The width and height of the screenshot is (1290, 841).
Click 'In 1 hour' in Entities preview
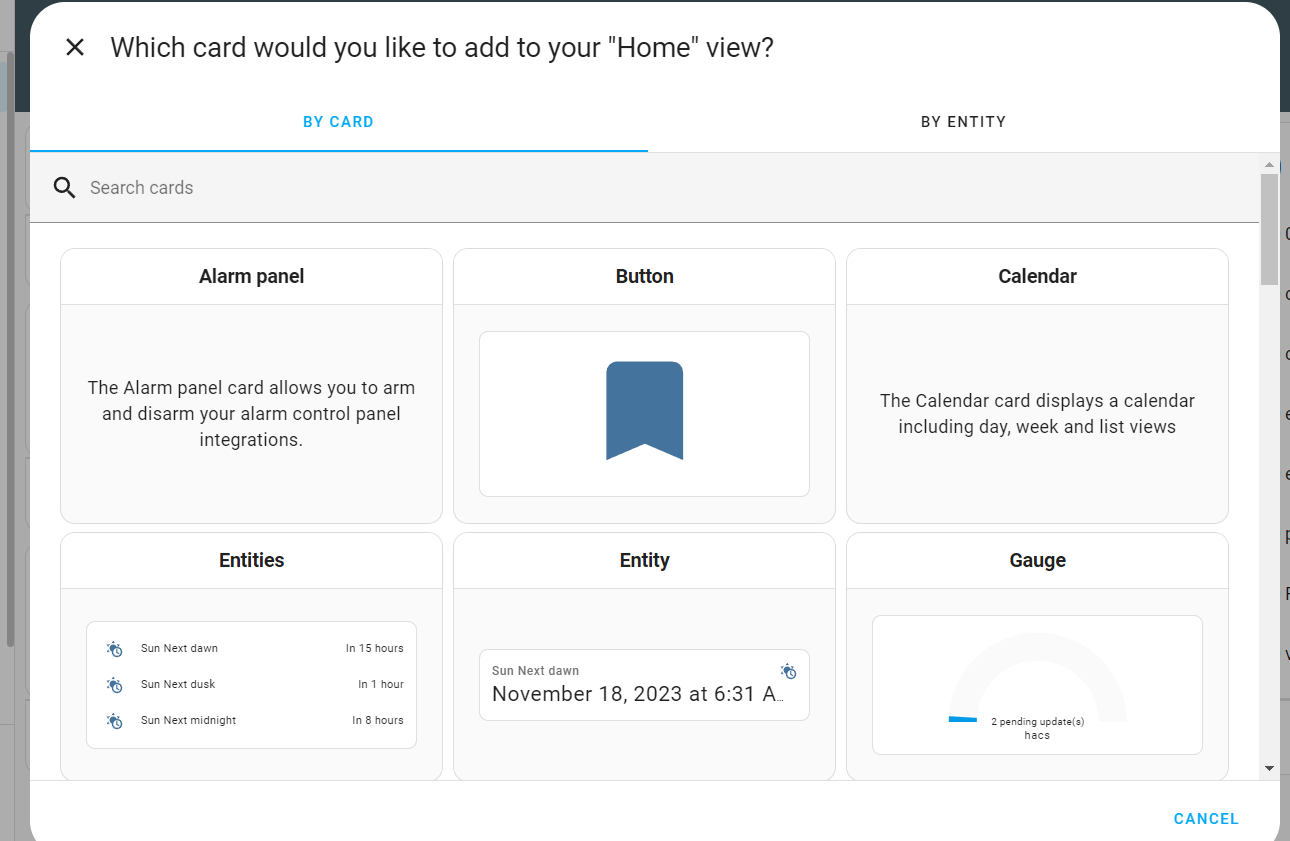(381, 685)
